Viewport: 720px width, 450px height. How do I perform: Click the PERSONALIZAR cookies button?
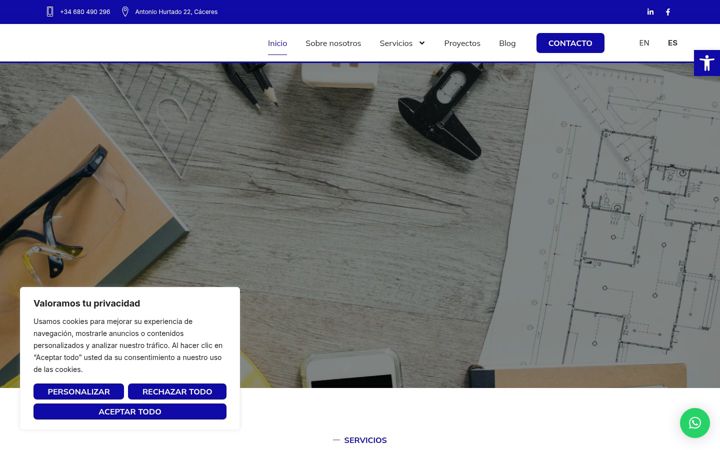79,391
